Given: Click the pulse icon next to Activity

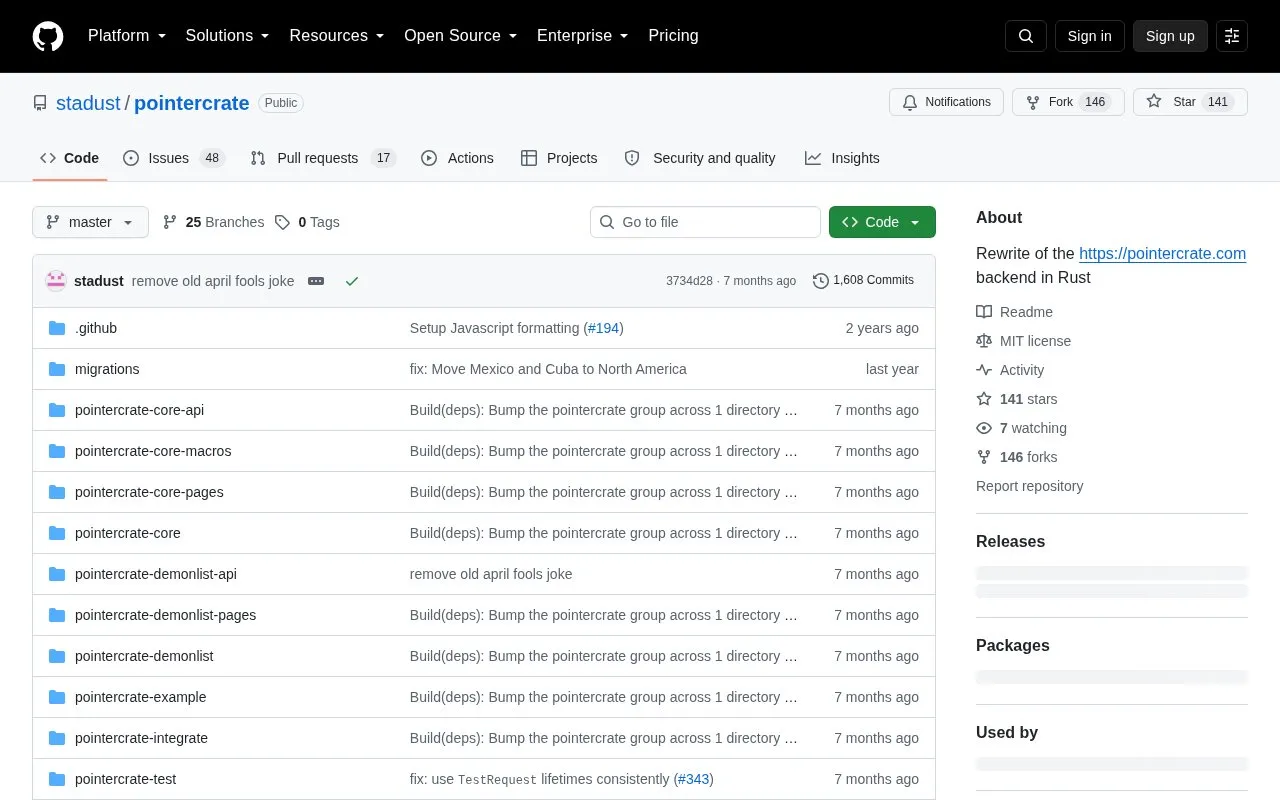Looking at the screenshot, I should (984, 370).
